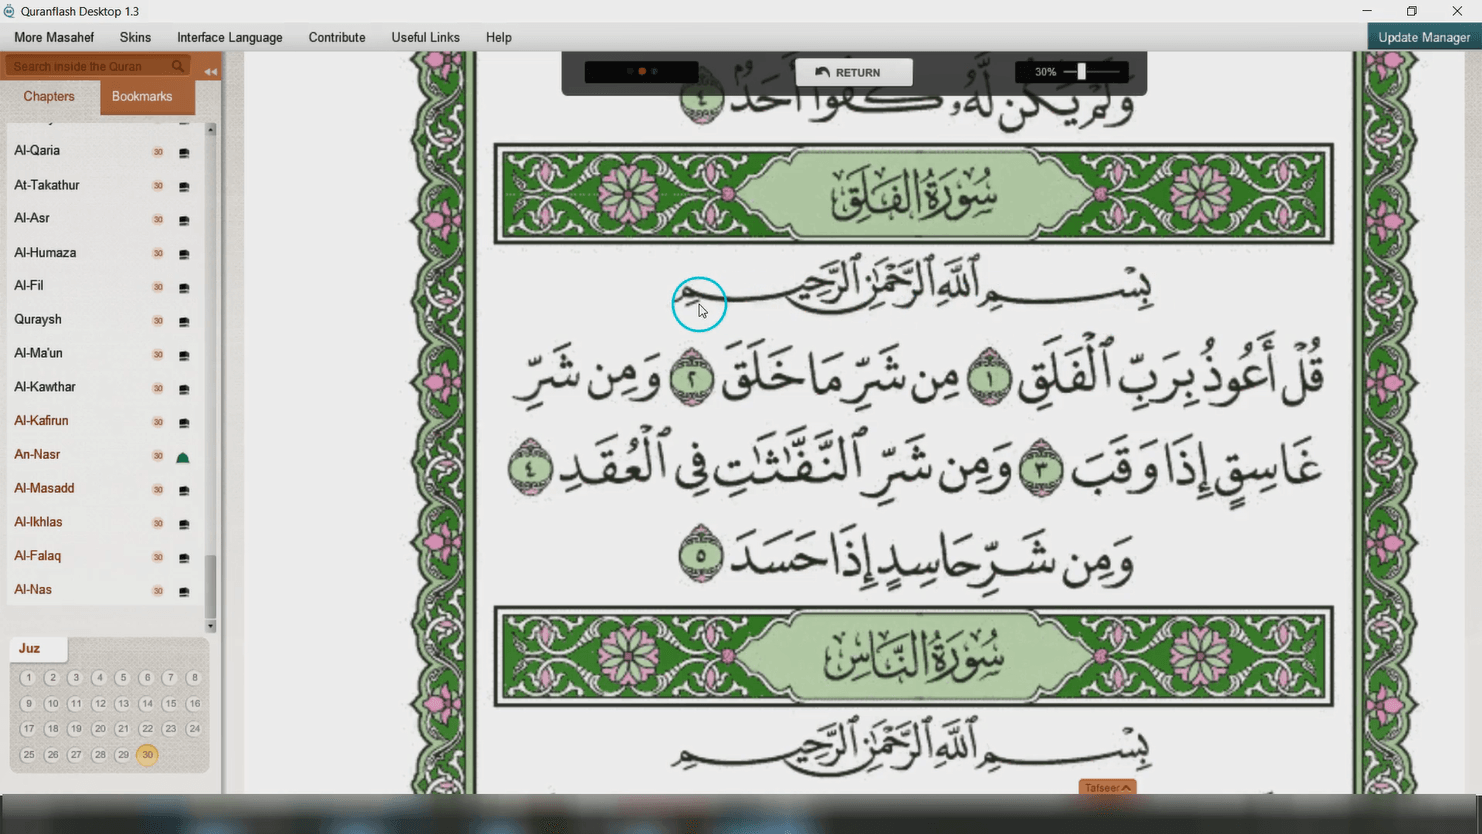Click the chapter list scroll-up arrow
The image size is (1482, 834).
(x=210, y=130)
